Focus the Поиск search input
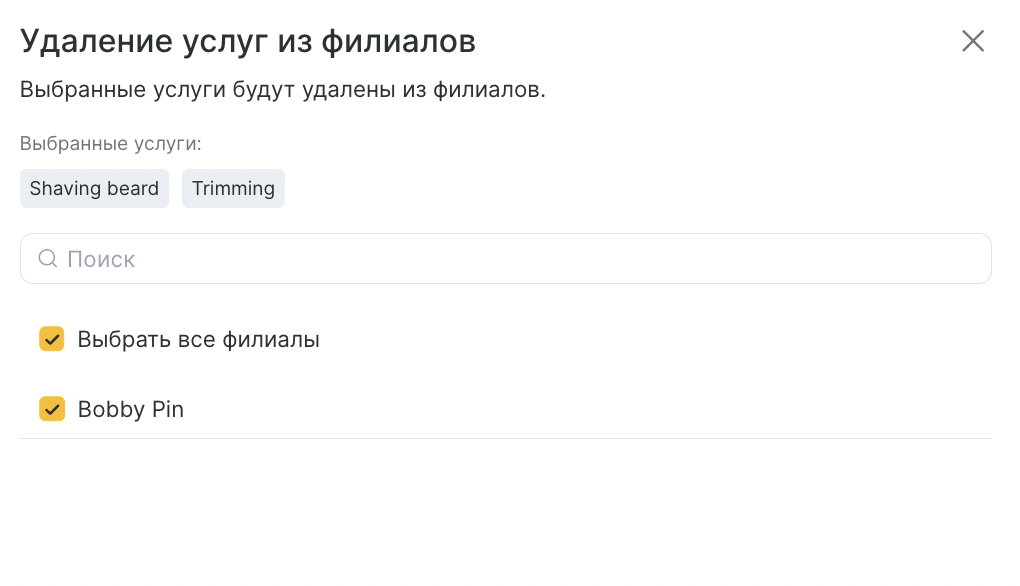This screenshot has height=586, width=1020. point(505,258)
